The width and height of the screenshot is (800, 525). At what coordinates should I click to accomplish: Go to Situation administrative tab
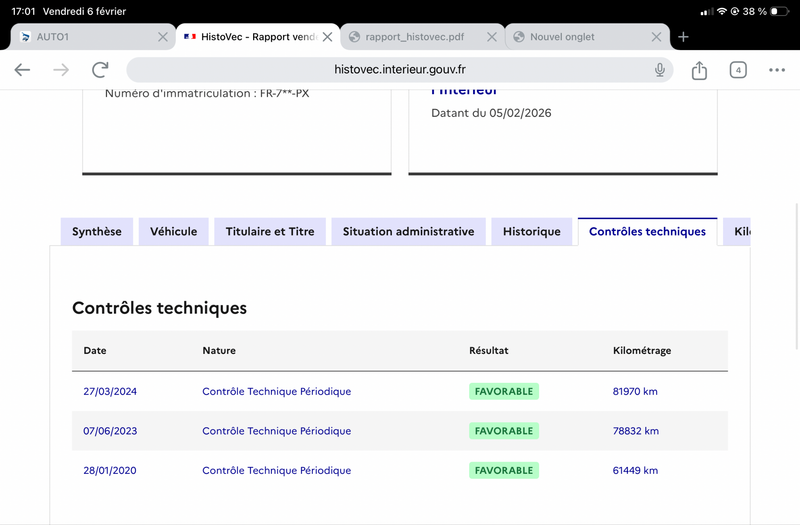point(408,231)
